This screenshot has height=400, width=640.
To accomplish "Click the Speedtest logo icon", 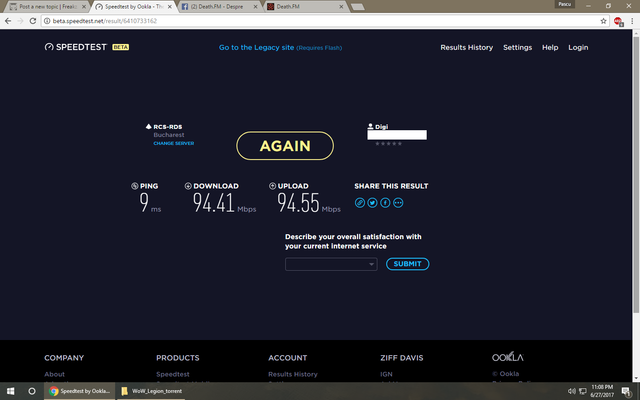I will tap(49, 47).
